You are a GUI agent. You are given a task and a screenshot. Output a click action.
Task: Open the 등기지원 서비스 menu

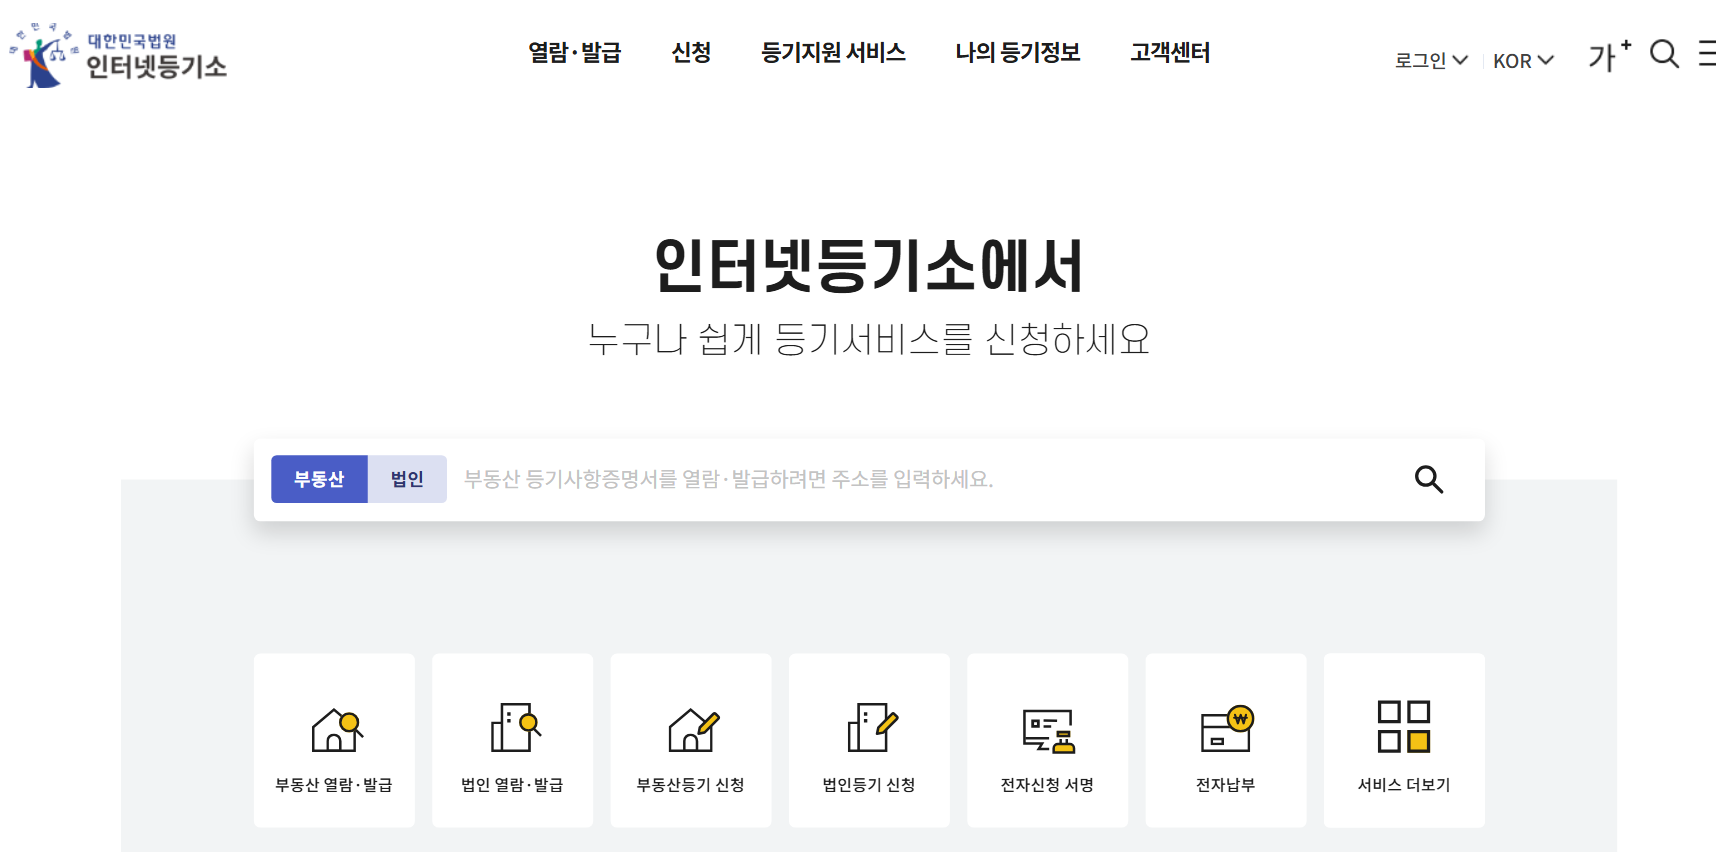click(x=833, y=52)
